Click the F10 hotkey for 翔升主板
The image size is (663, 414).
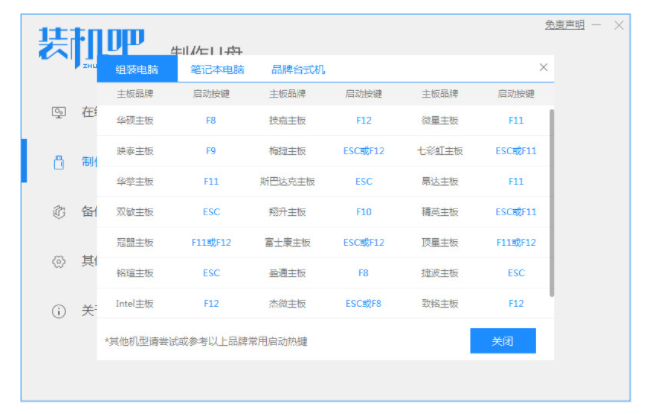click(x=364, y=212)
